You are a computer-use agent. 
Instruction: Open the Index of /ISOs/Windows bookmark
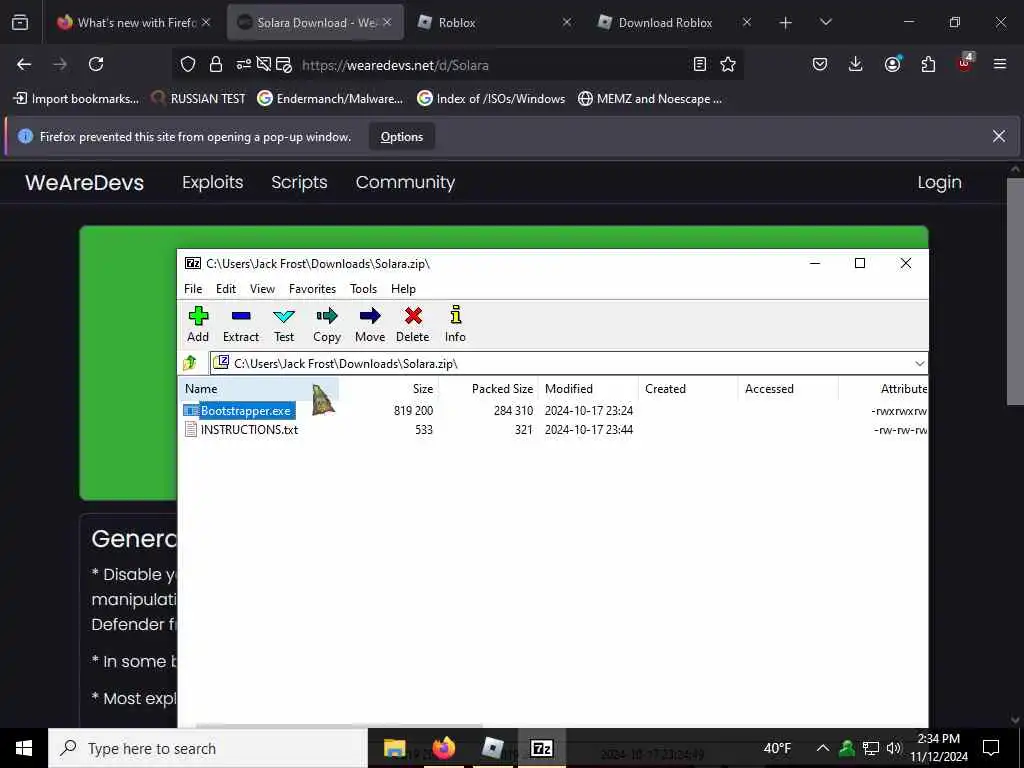click(x=491, y=99)
